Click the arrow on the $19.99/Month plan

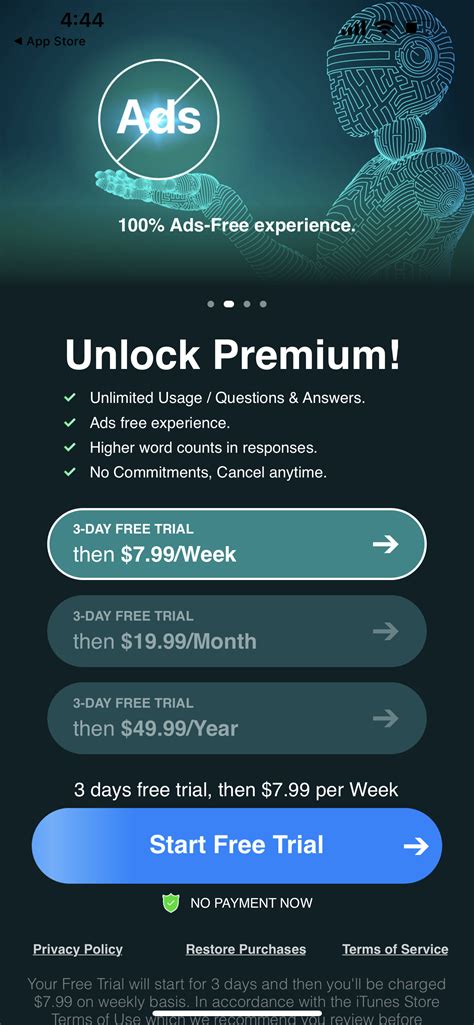pyautogui.click(x=386, y=631)
